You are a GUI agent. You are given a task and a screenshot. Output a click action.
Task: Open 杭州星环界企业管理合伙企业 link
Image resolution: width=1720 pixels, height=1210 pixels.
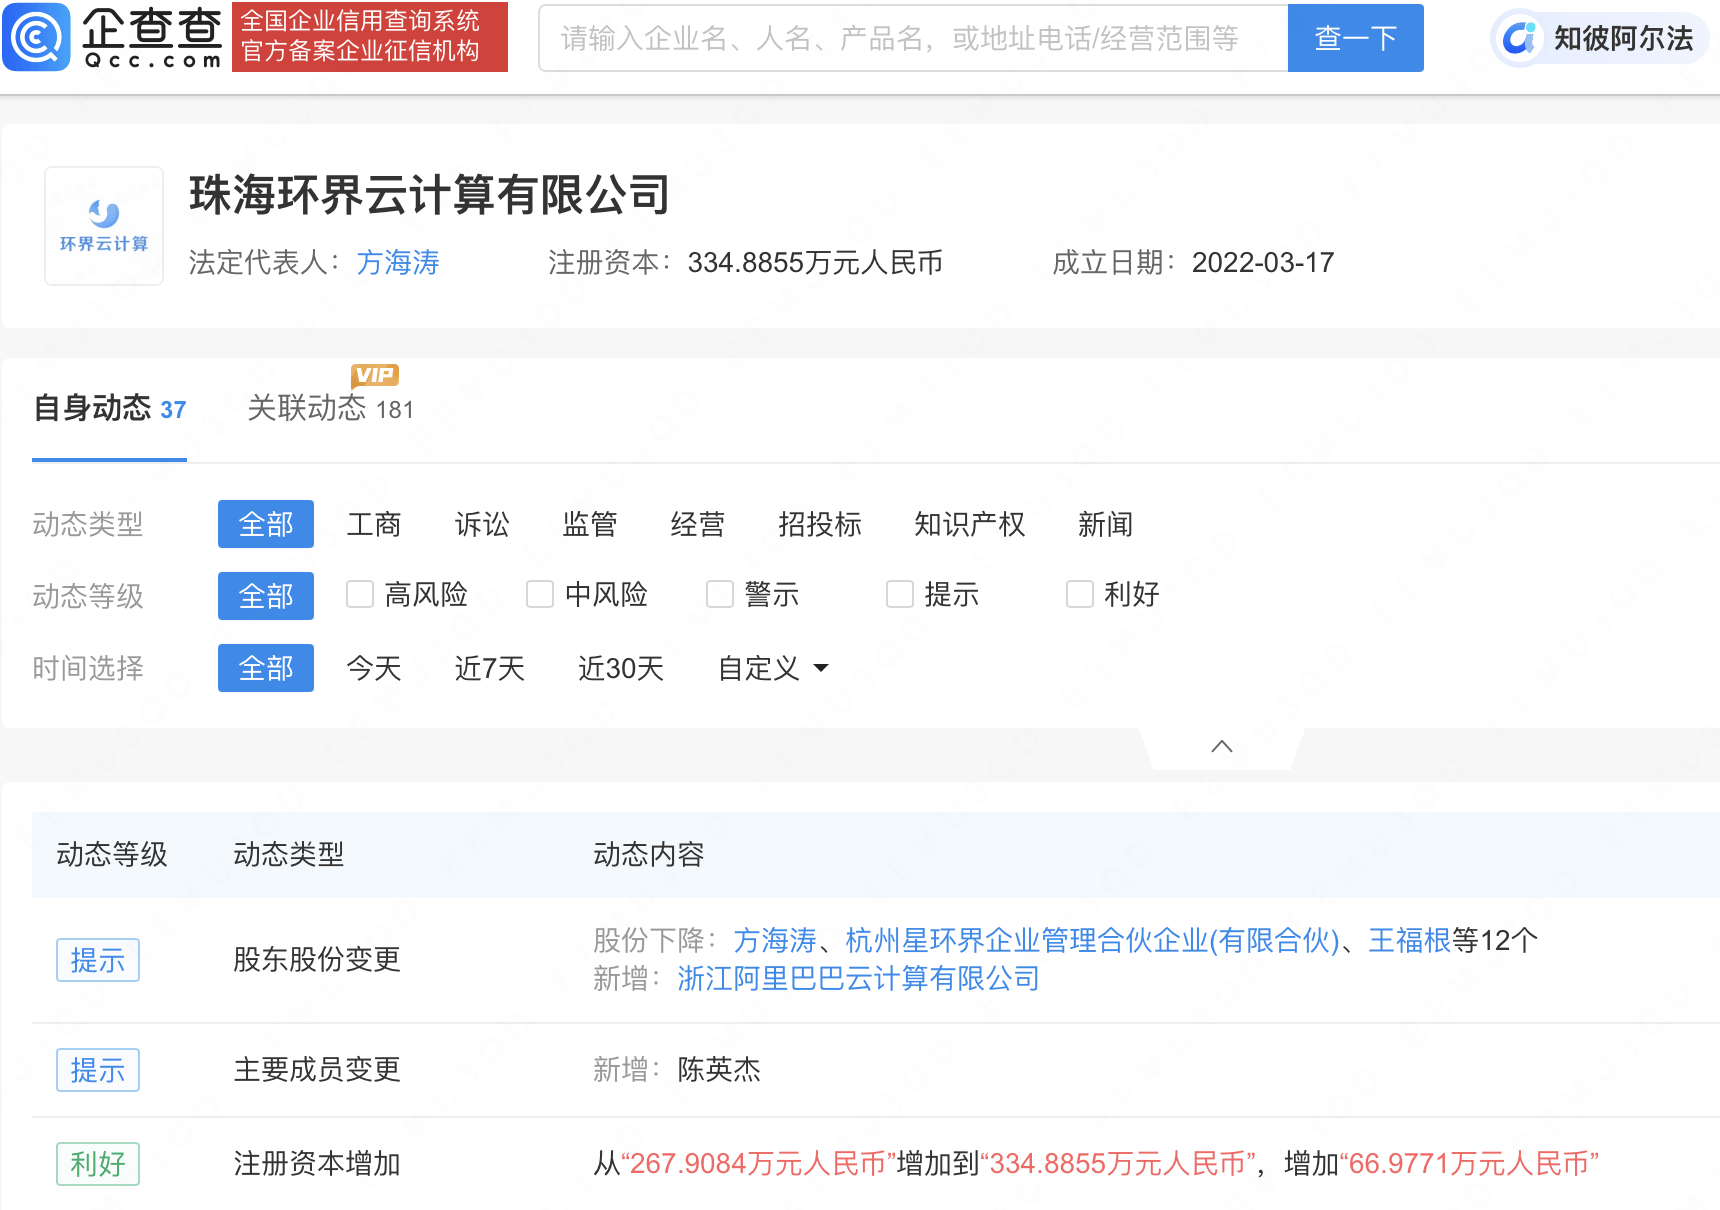coord(1092,940)
